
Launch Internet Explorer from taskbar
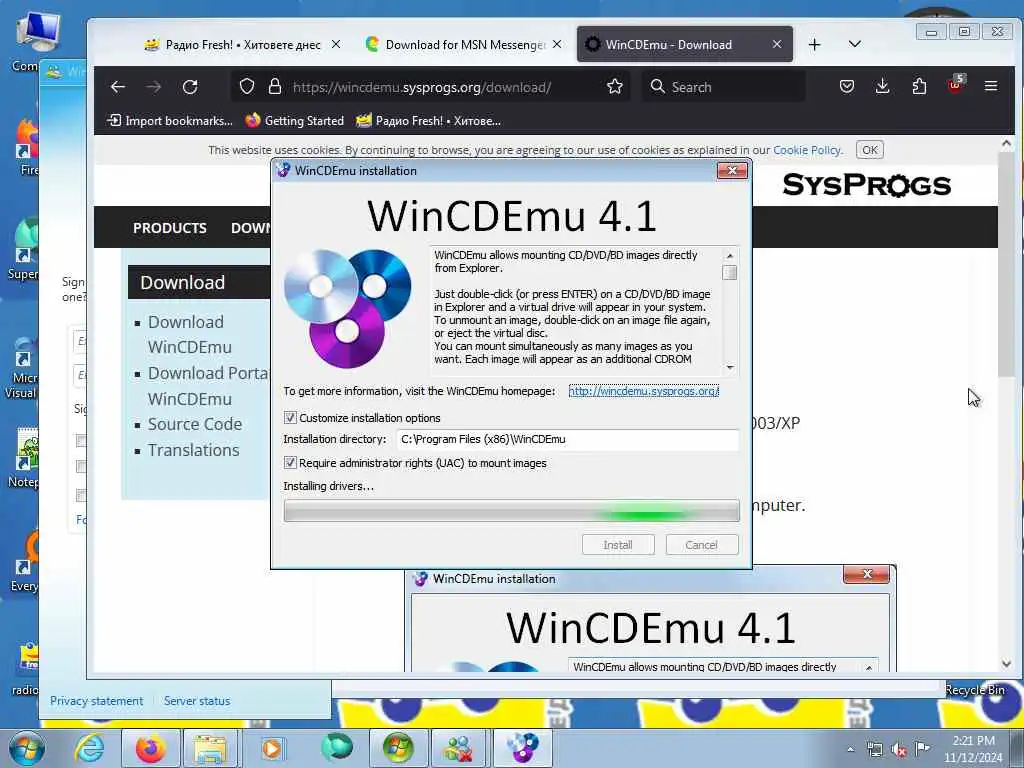click(89, 748)
